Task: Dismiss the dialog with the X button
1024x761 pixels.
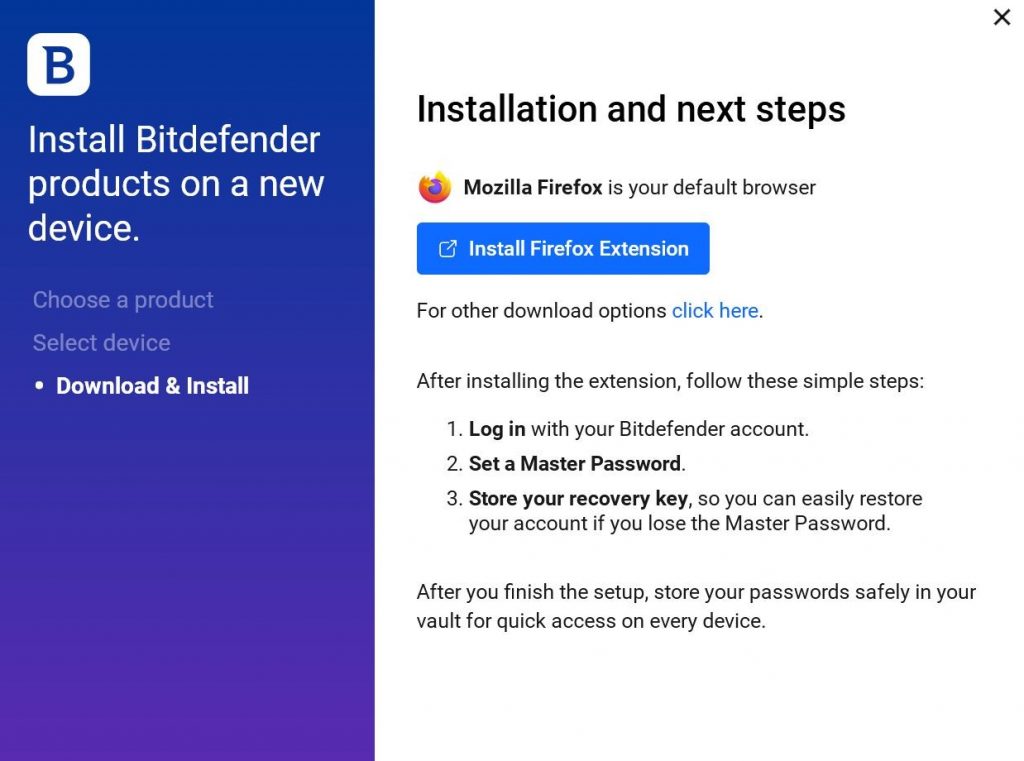Action: 1001,17
